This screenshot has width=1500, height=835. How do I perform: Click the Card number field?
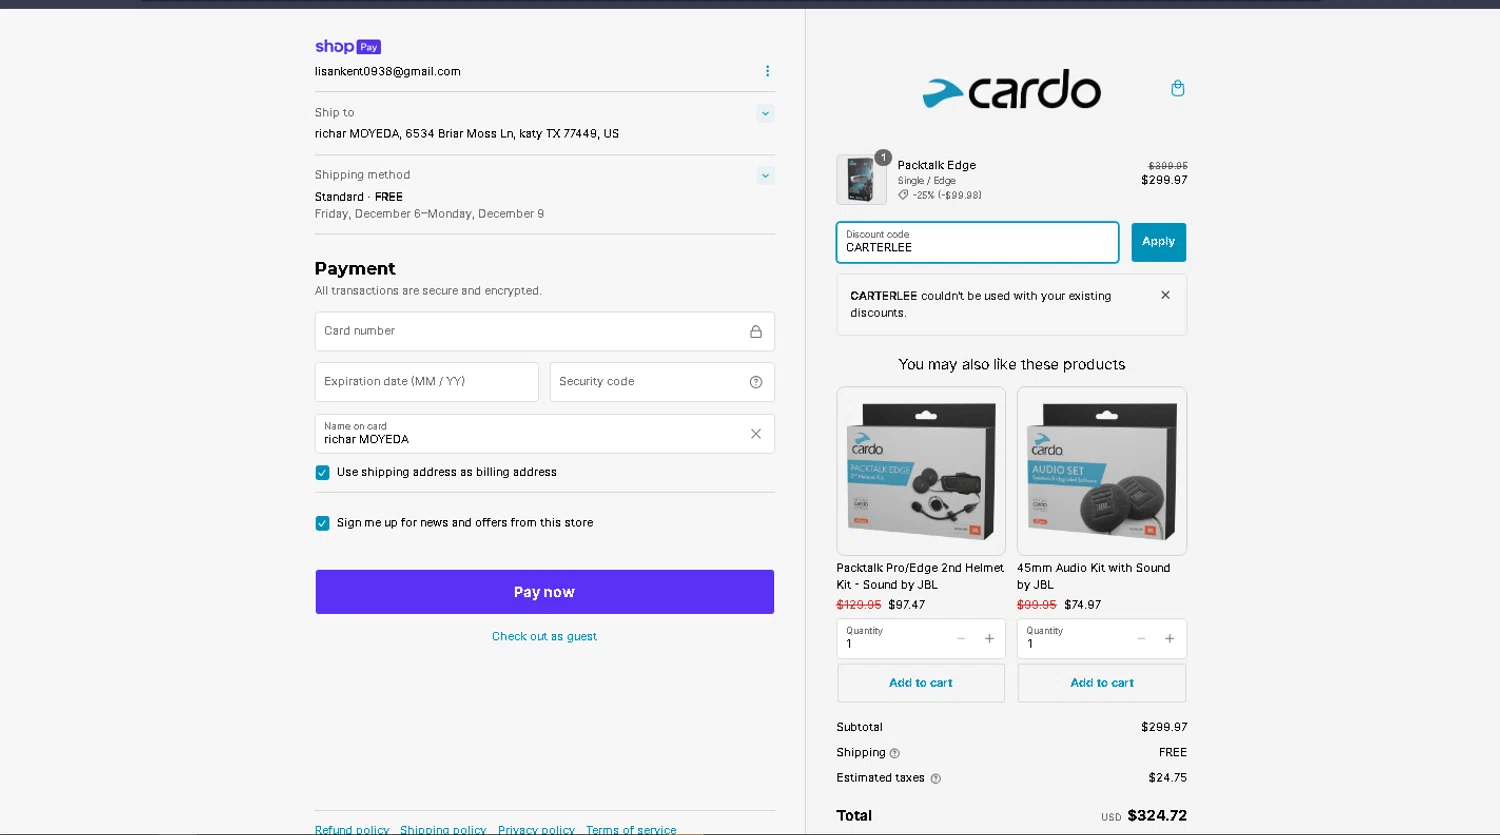pos(545,331)
